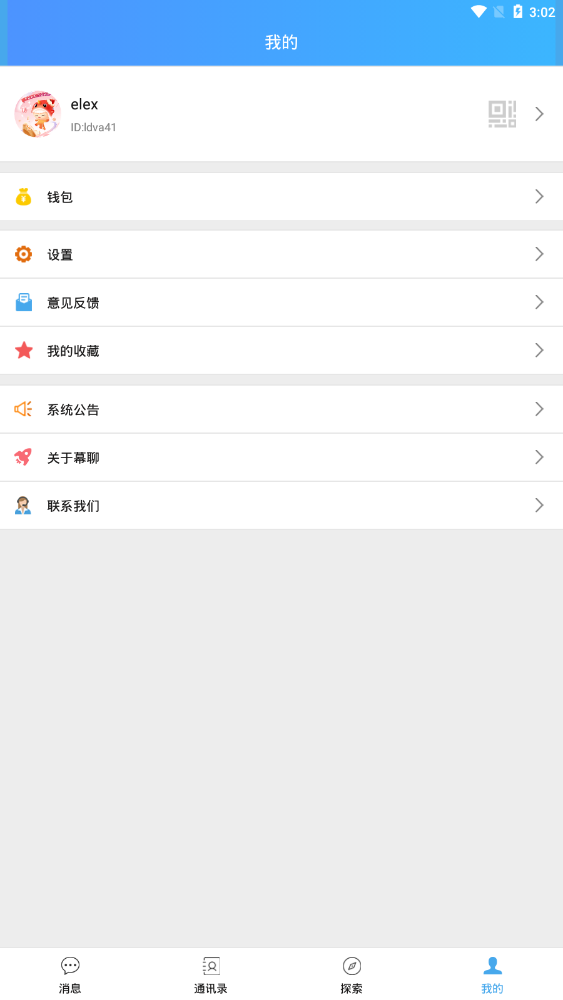The width and height of the screenshot is (563, 1000).
Task: Switch to the 探索 tab
Action: pyautogui.click(x=351, y=975)
